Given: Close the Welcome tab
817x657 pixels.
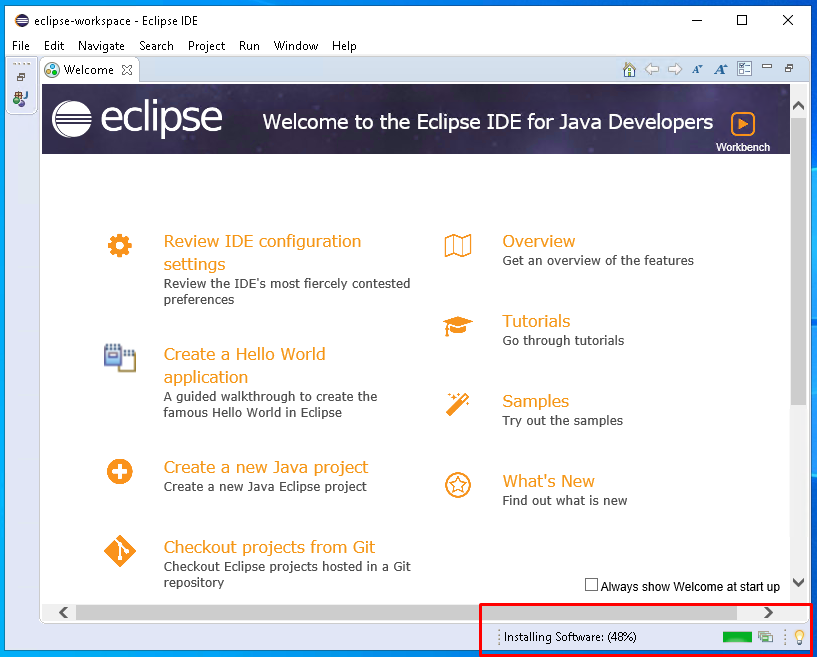Looking at the screenshot, I should point(127,70).
